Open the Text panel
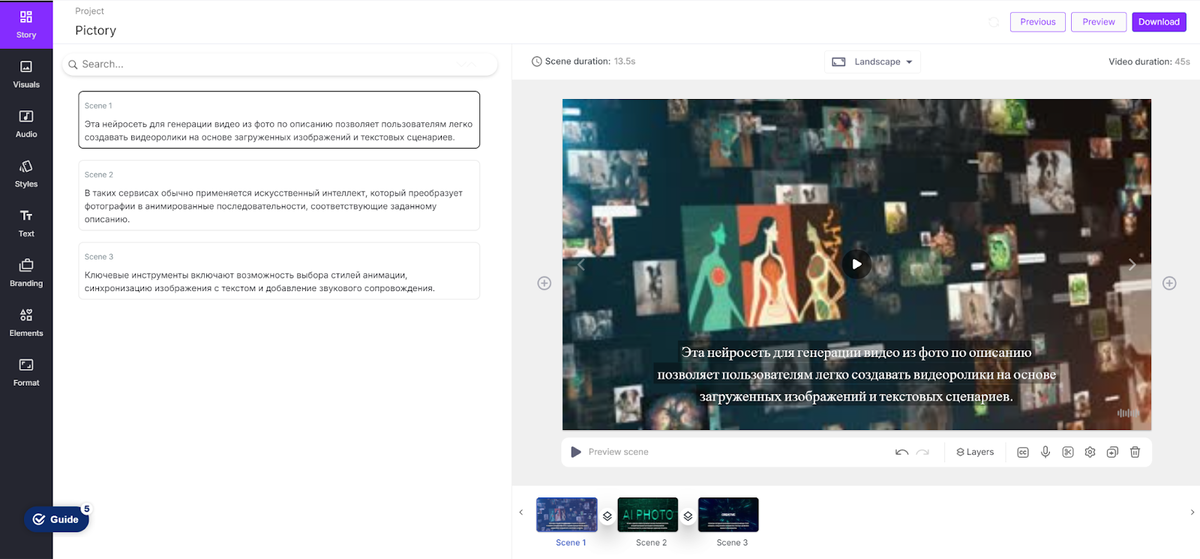The width and height of the screenshot is (1200, 559). [26, 223]
